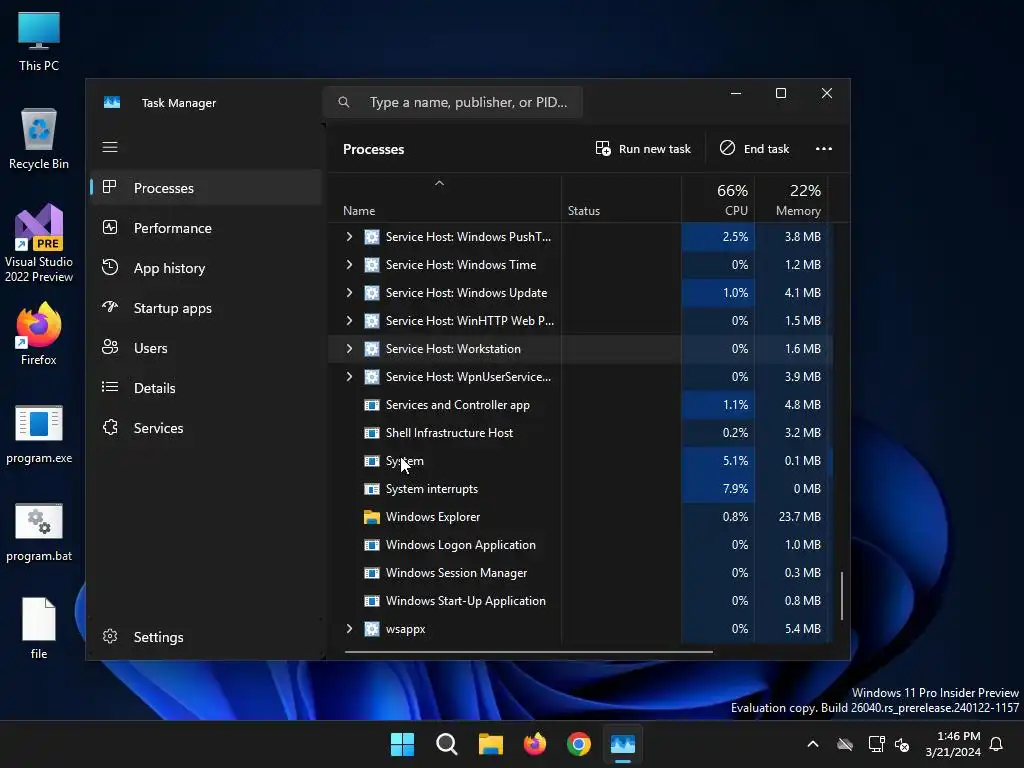Click the Windows Explorer folder icon in process list

tap(372, 517)
